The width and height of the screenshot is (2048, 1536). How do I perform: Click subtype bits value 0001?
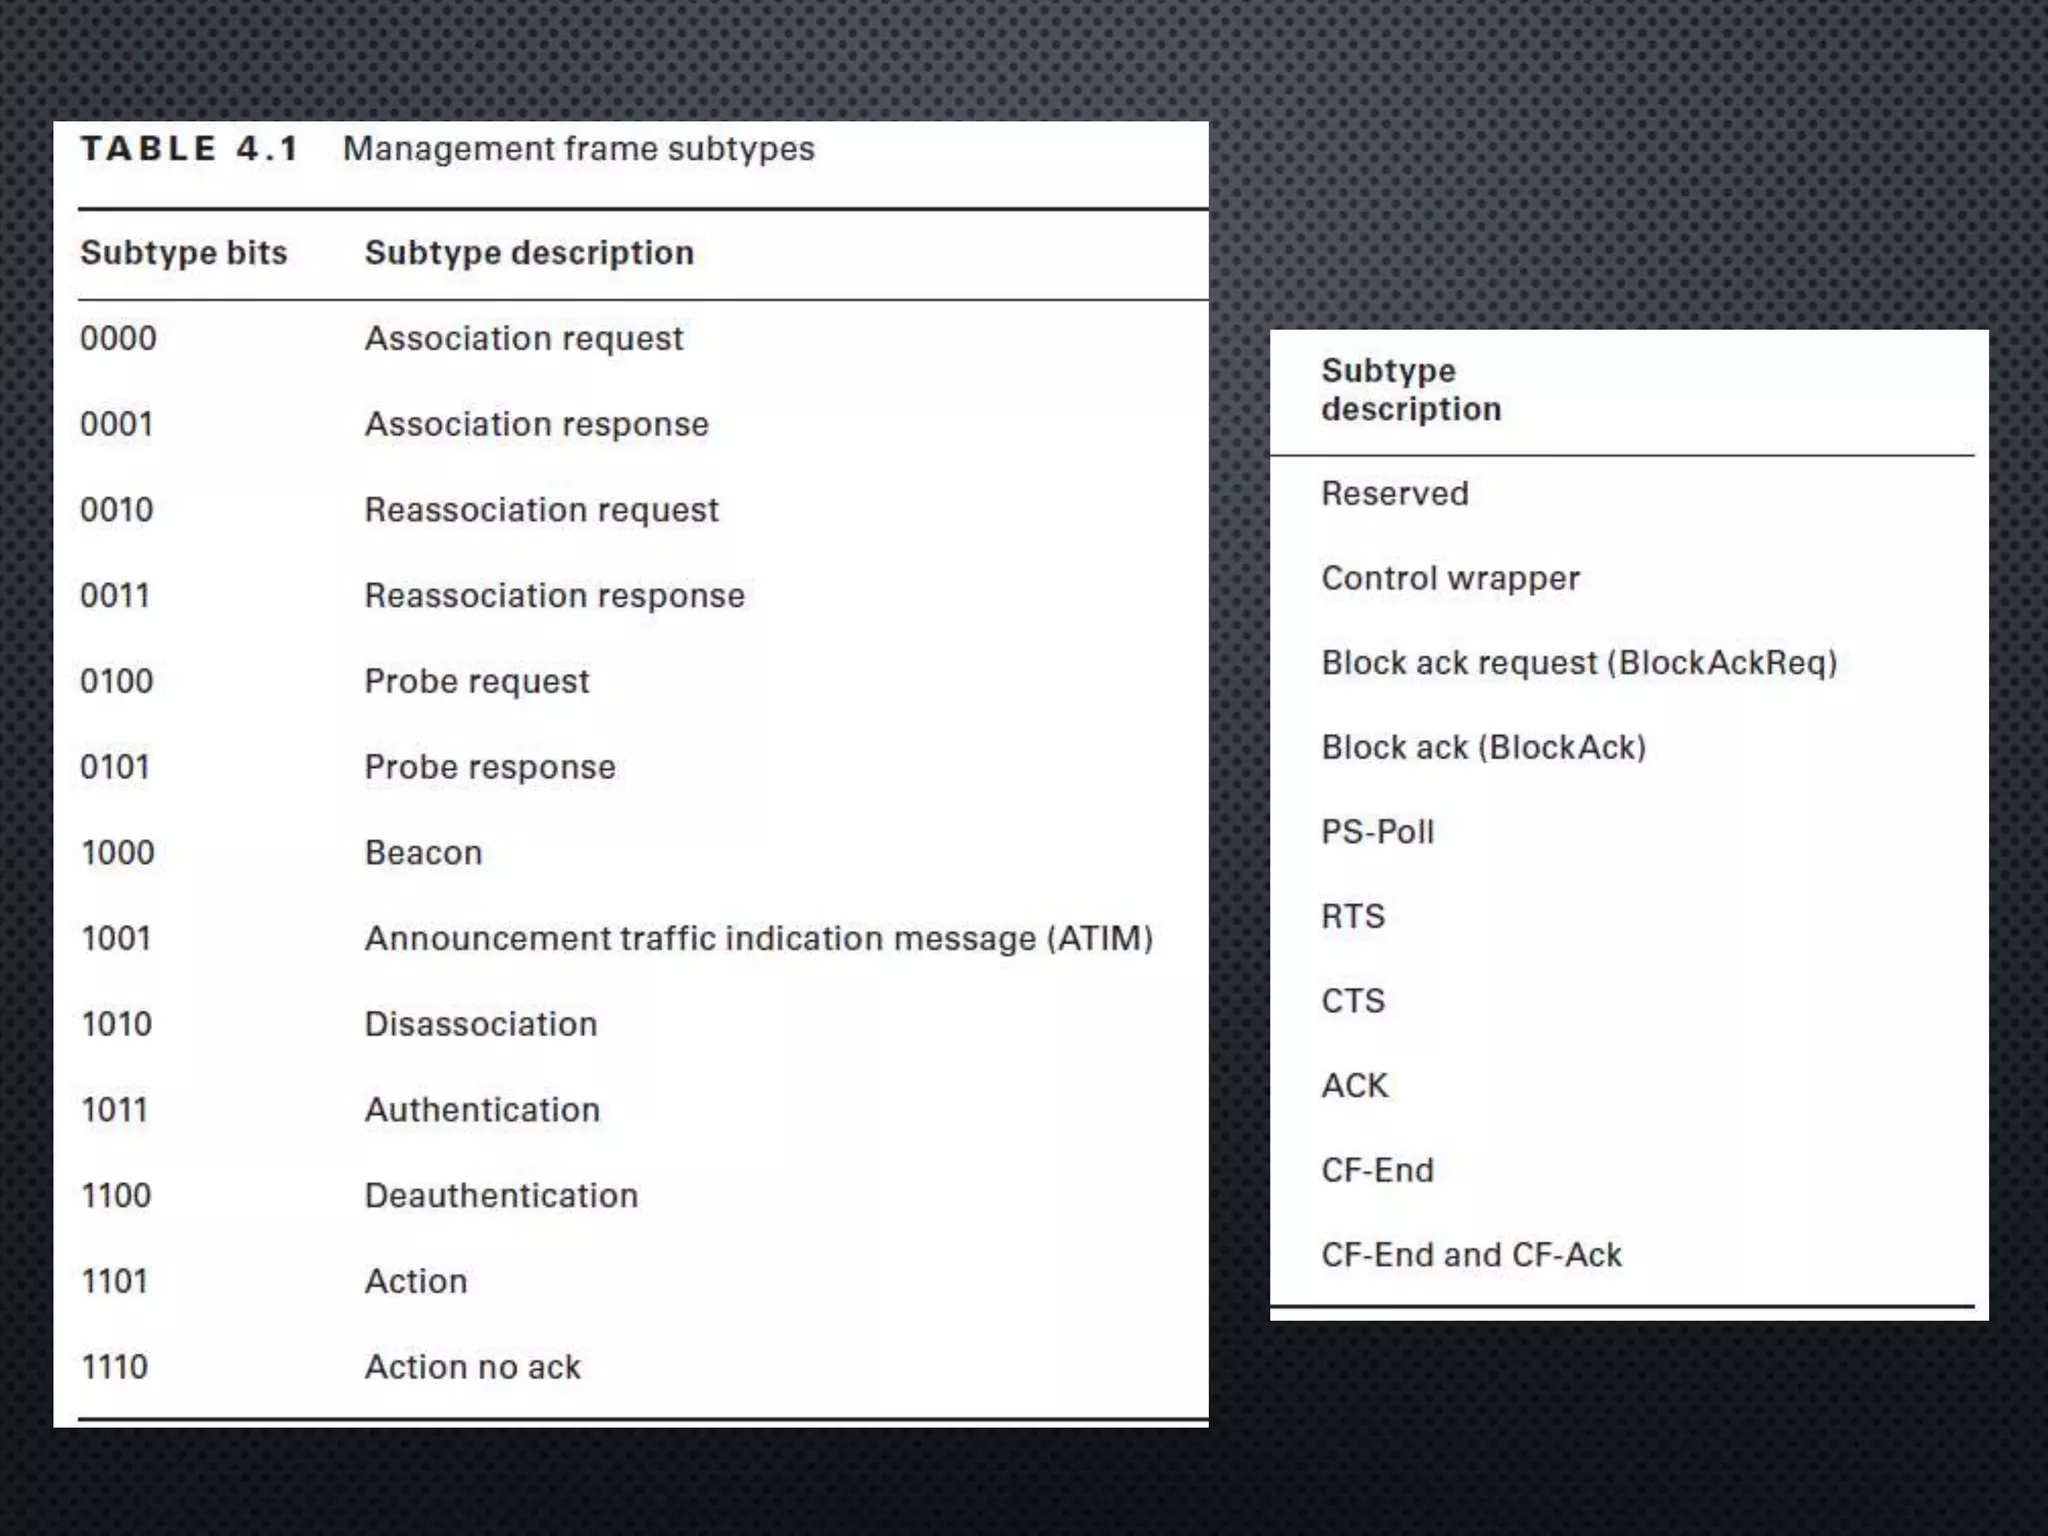point(116,425)
